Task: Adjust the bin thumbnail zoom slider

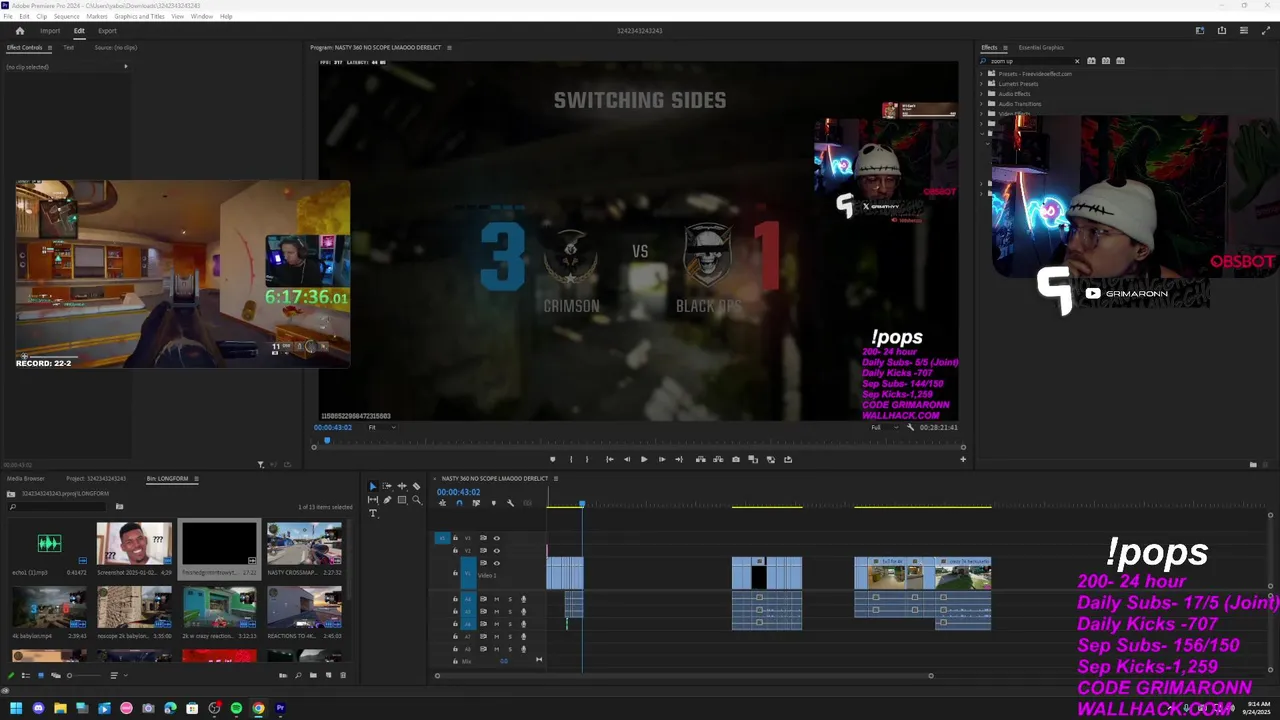Action: coord(85,675)
